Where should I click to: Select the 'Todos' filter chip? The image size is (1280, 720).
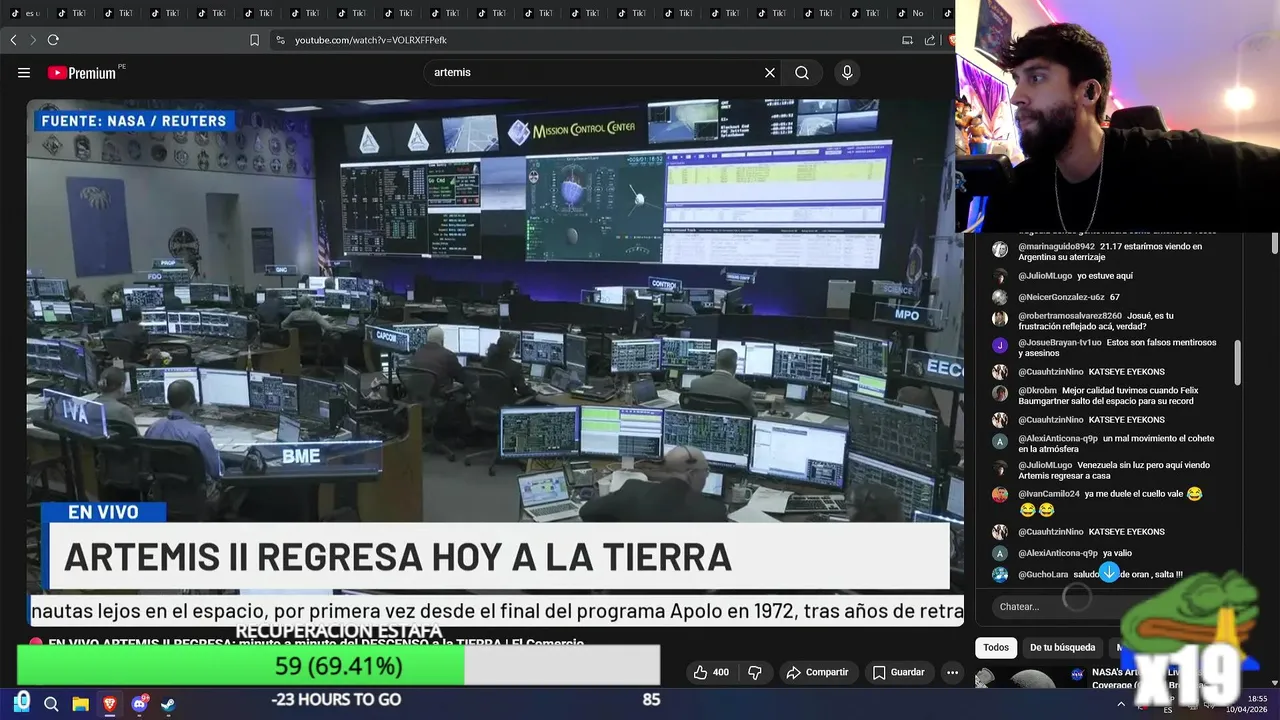tap(996, 647)
